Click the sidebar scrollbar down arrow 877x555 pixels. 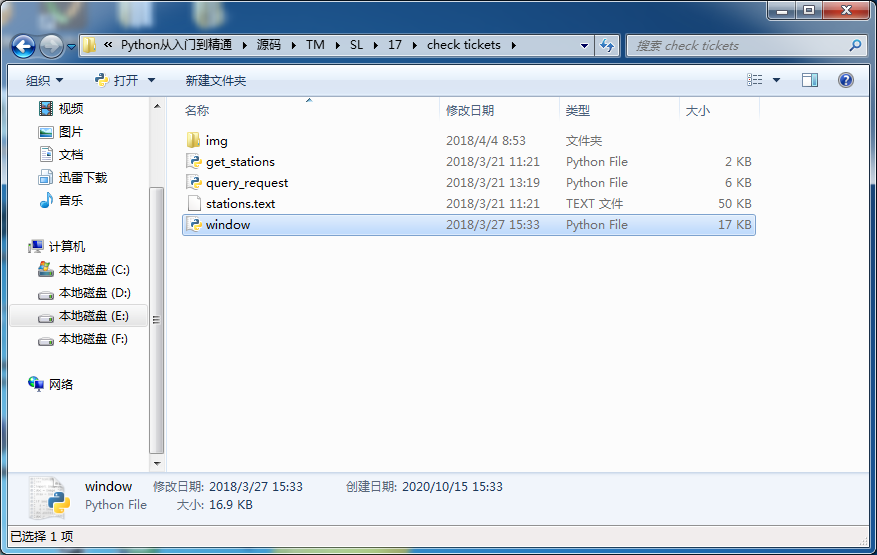point(157,463)
